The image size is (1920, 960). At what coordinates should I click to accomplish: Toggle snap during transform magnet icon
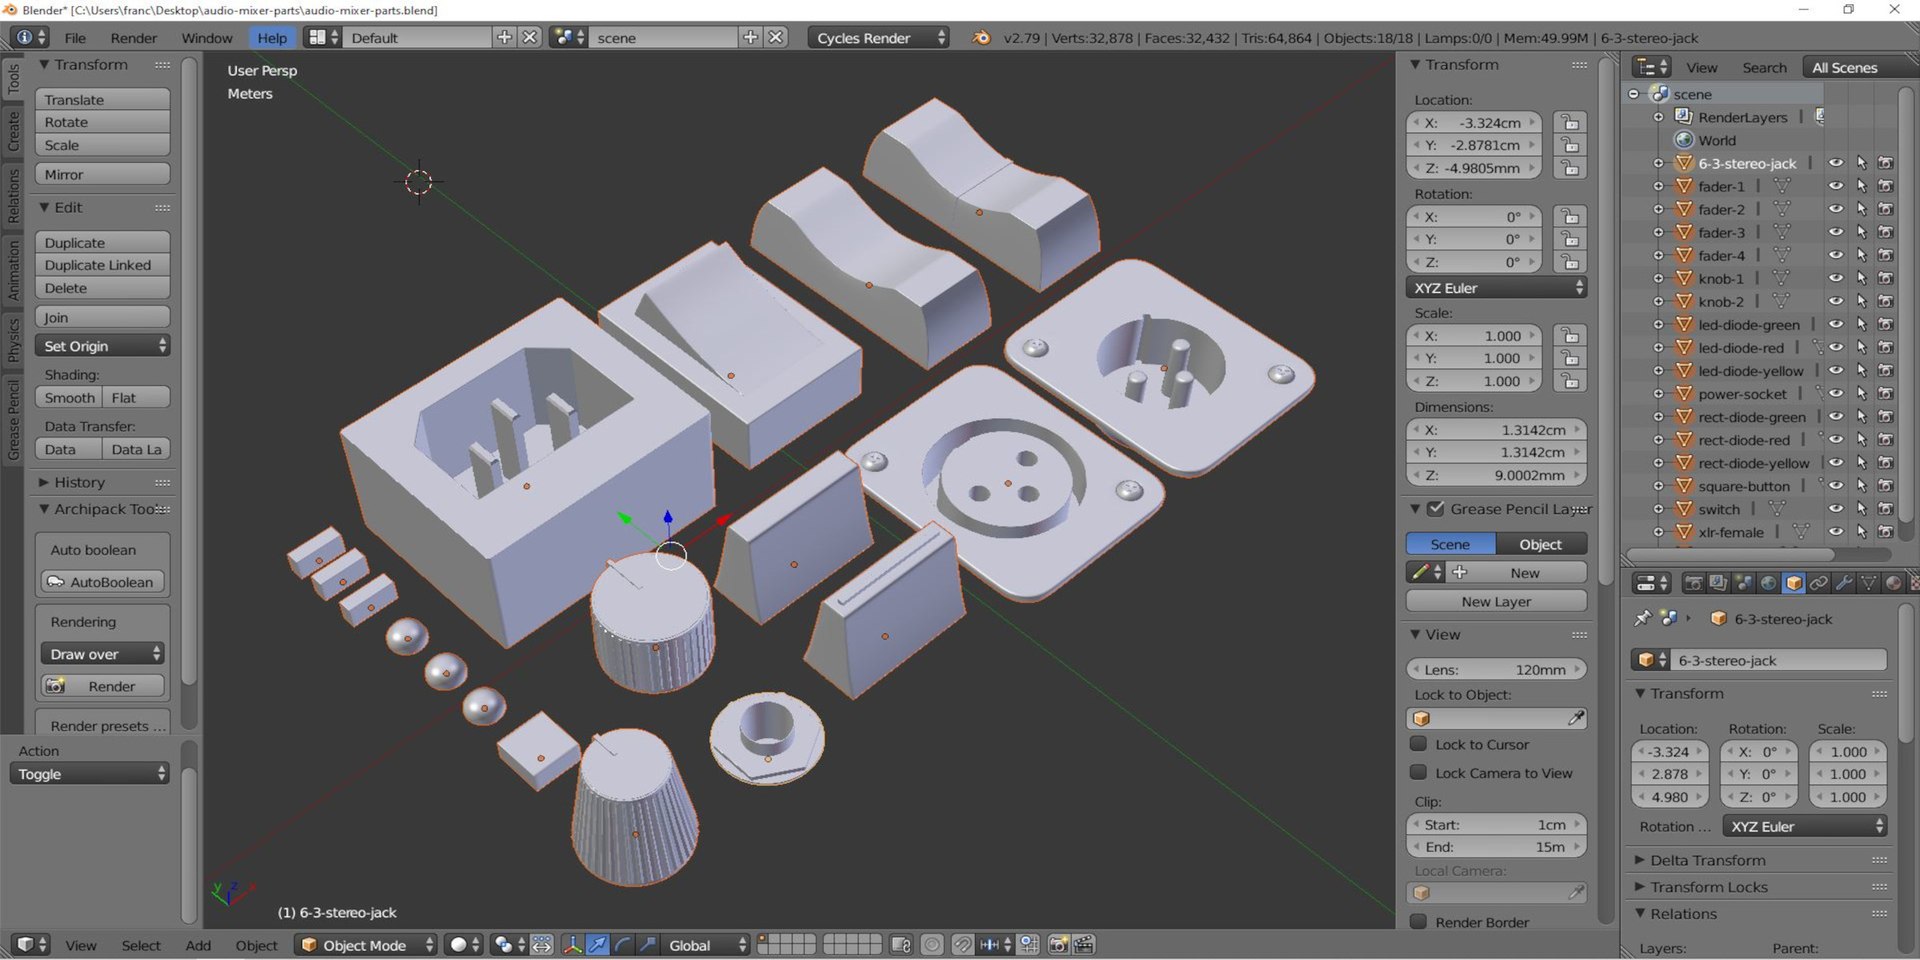coord(962,945)
